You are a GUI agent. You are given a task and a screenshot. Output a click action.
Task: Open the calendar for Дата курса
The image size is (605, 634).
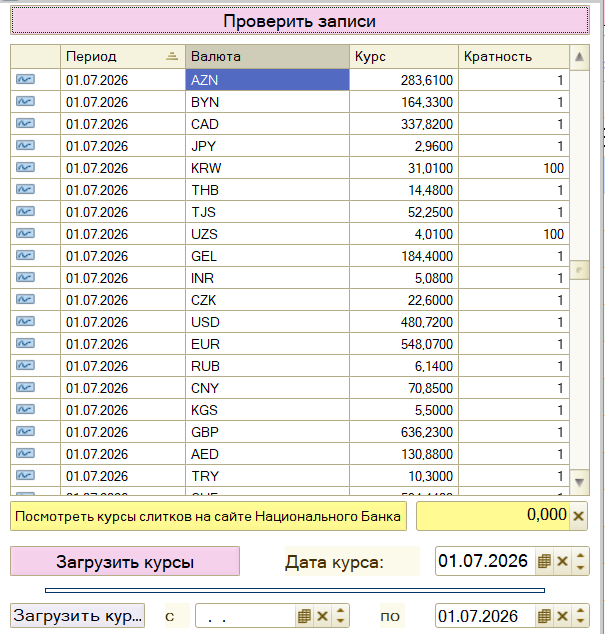coord(544,561)
